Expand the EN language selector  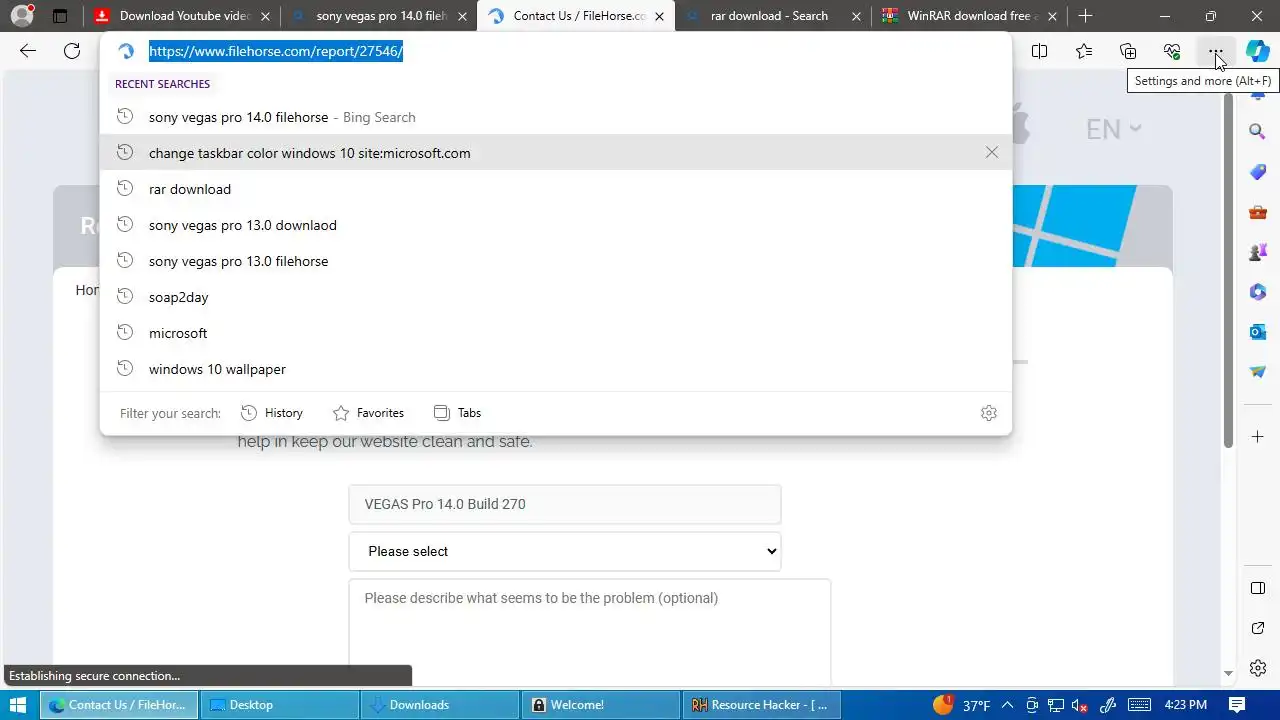pyautogui.click(x=1113, y=129)
